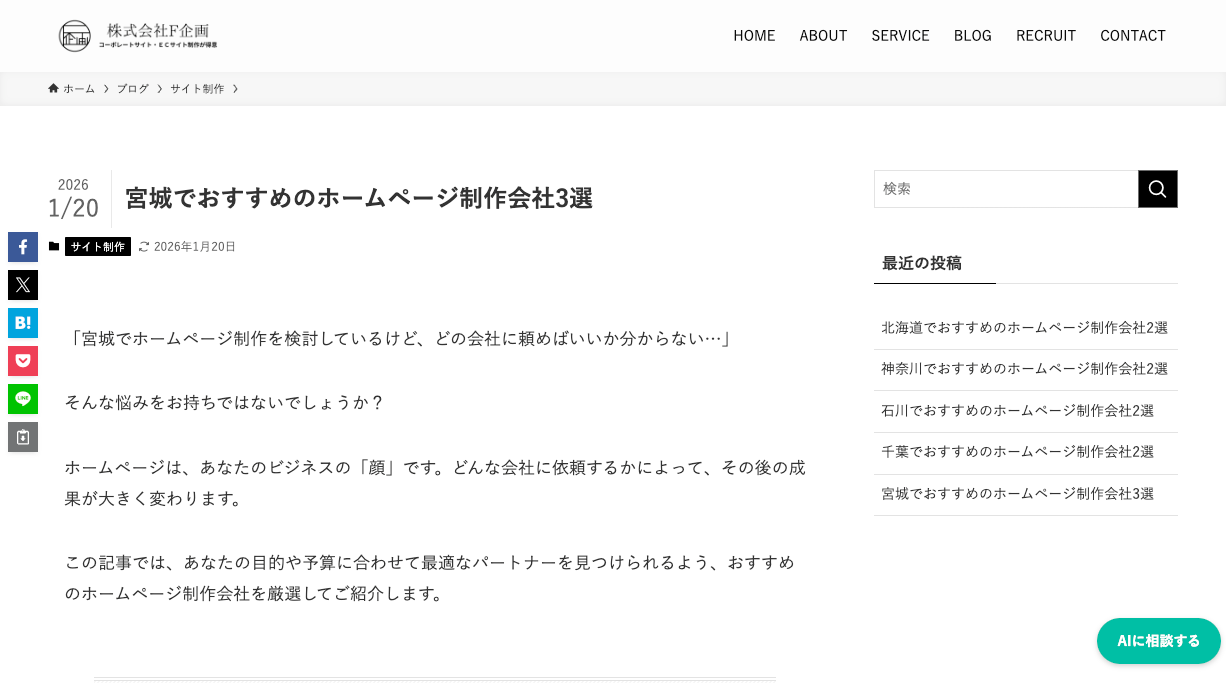Open the CONTACT page

point(1132,36)
